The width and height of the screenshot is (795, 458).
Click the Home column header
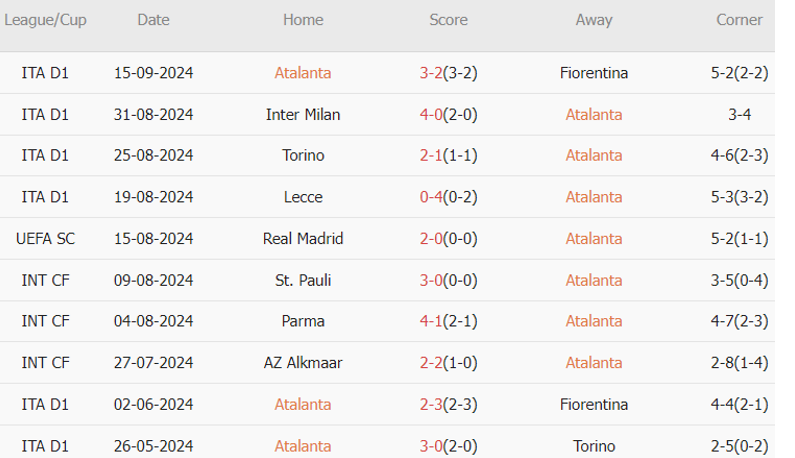point(303,20)
